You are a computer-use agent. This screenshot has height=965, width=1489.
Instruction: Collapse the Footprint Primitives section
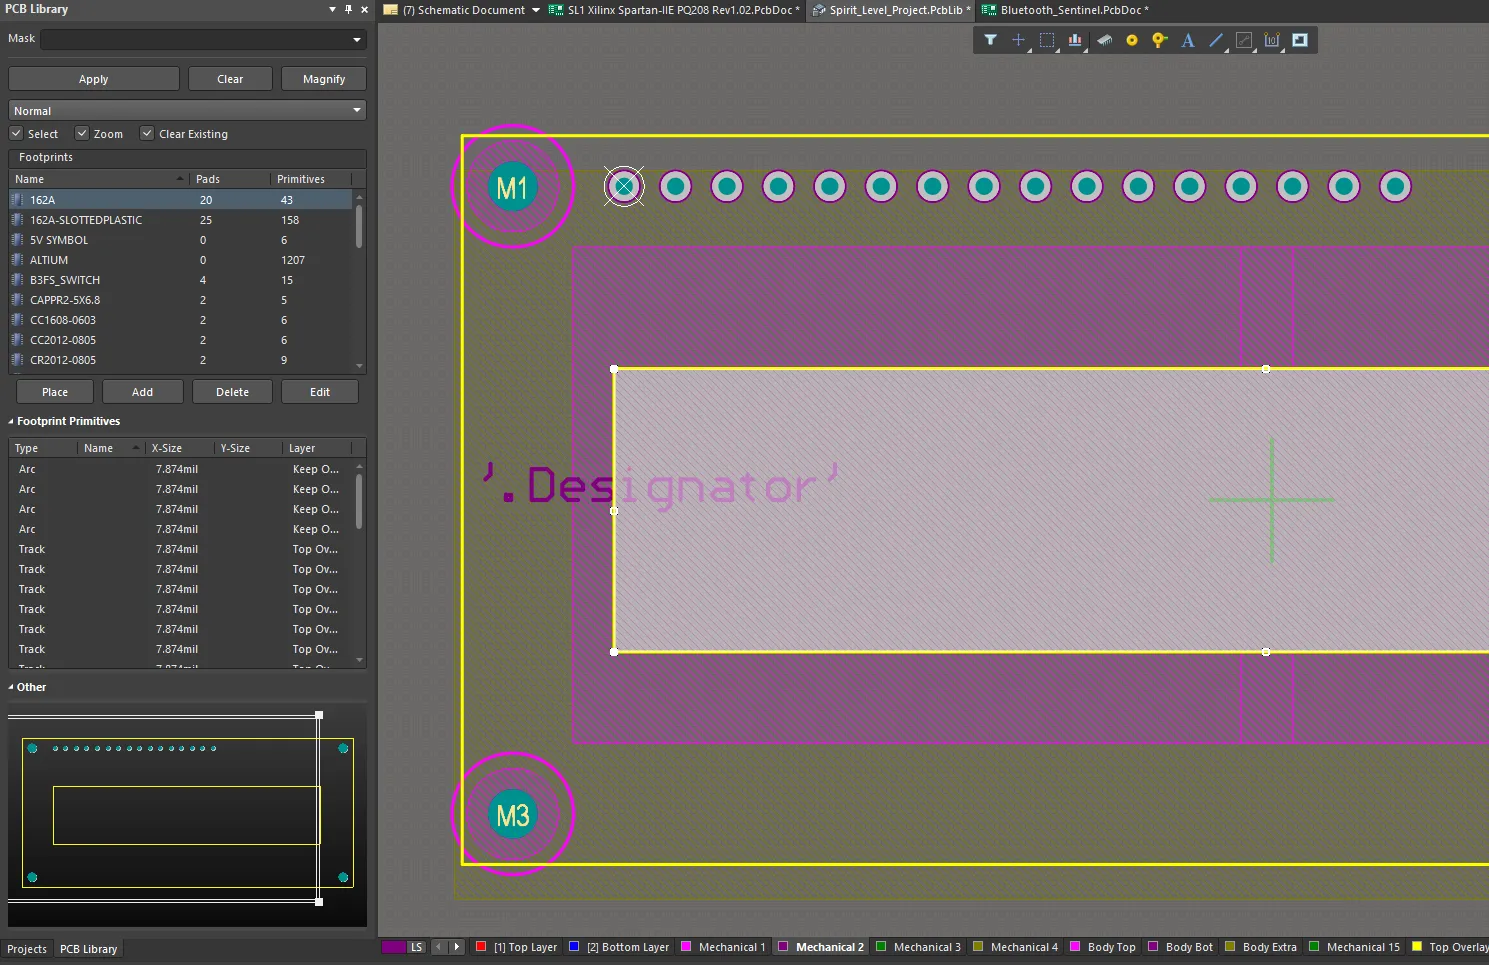point(11,421)
